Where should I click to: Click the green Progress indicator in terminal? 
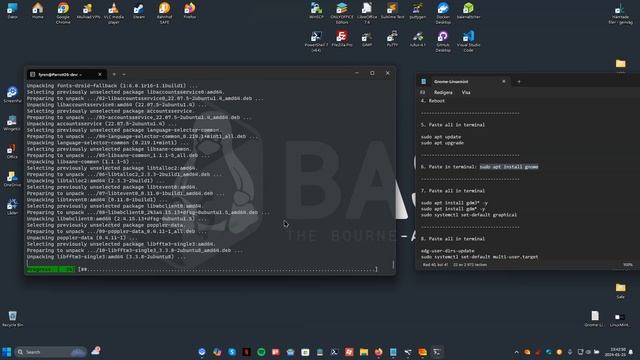(x=51, y=269)
